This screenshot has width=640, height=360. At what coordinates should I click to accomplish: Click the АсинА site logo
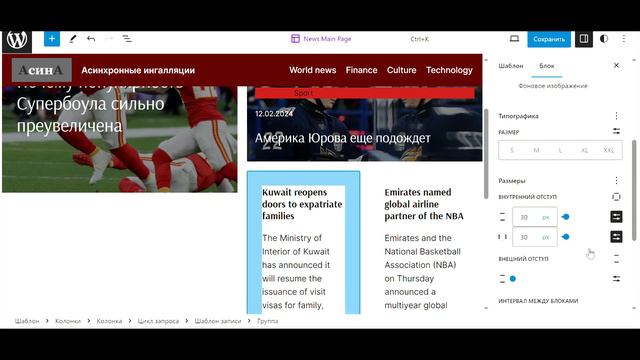(42, 70)
